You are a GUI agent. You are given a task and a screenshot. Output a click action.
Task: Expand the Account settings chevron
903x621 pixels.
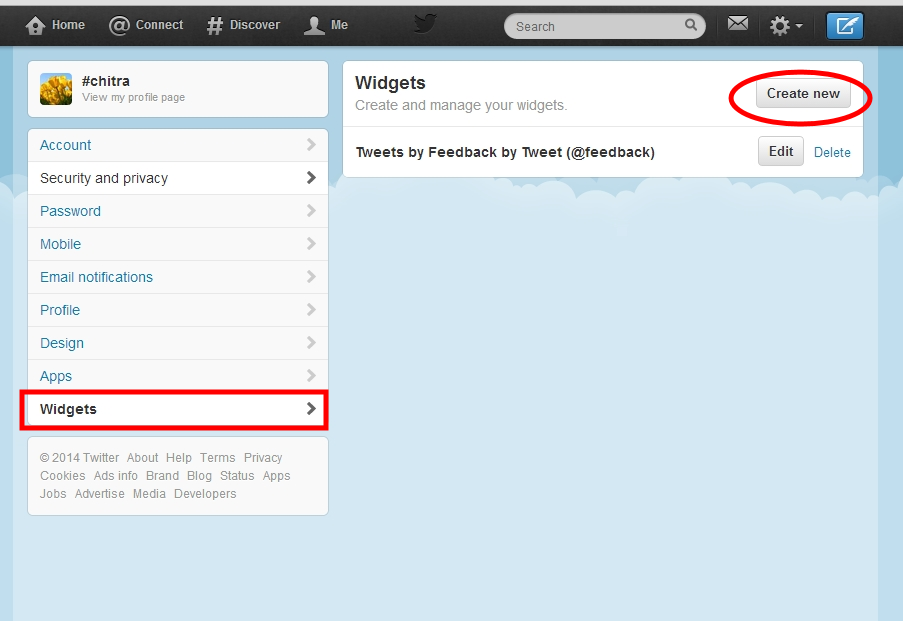(311, 145)
